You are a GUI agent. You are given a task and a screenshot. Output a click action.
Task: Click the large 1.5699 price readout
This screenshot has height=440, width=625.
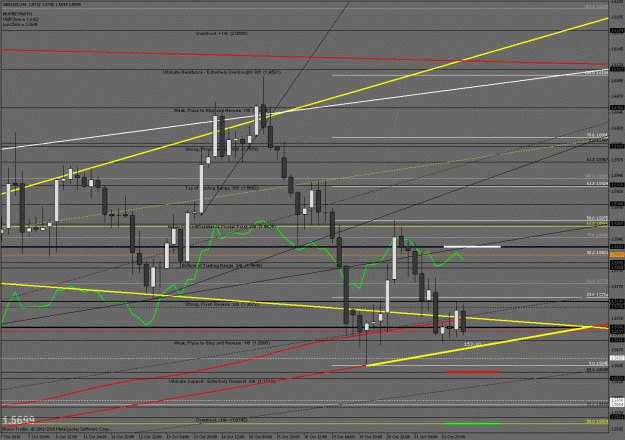pyautogui.click(x=18, y=420)
